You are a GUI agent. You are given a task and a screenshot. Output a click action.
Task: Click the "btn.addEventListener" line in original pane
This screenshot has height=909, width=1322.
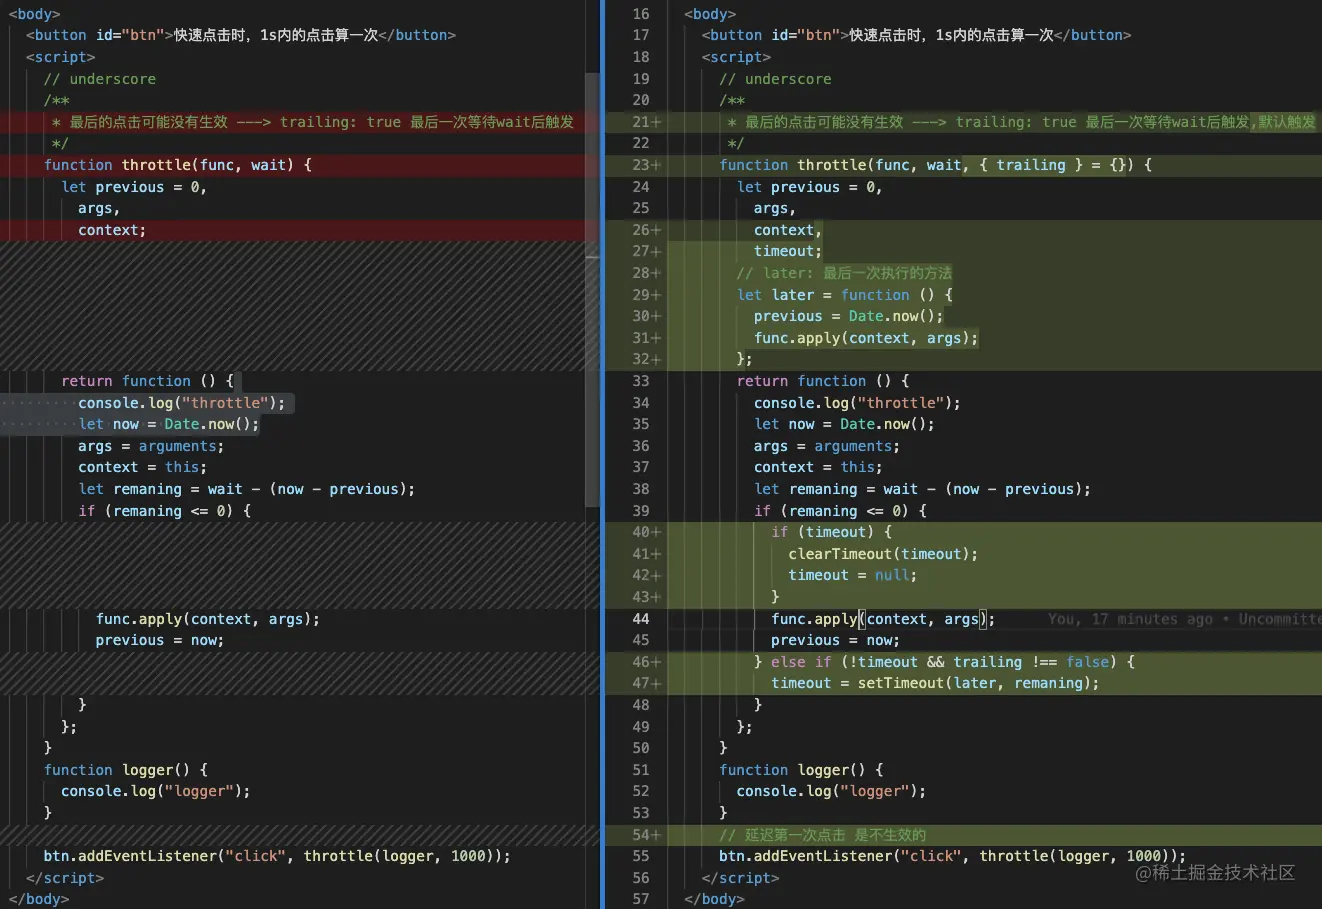[x=277, y=856]
